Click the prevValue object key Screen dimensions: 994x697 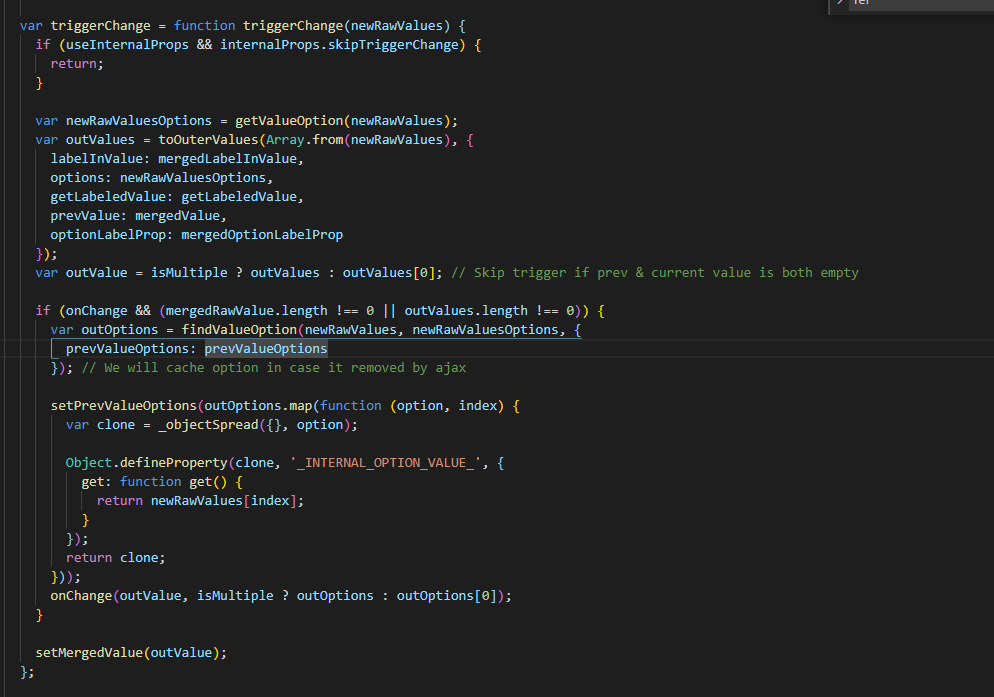[85, 216]
